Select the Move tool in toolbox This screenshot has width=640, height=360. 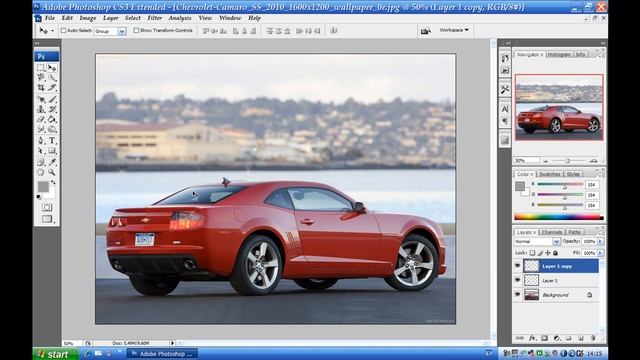click(x=52, y=68)
